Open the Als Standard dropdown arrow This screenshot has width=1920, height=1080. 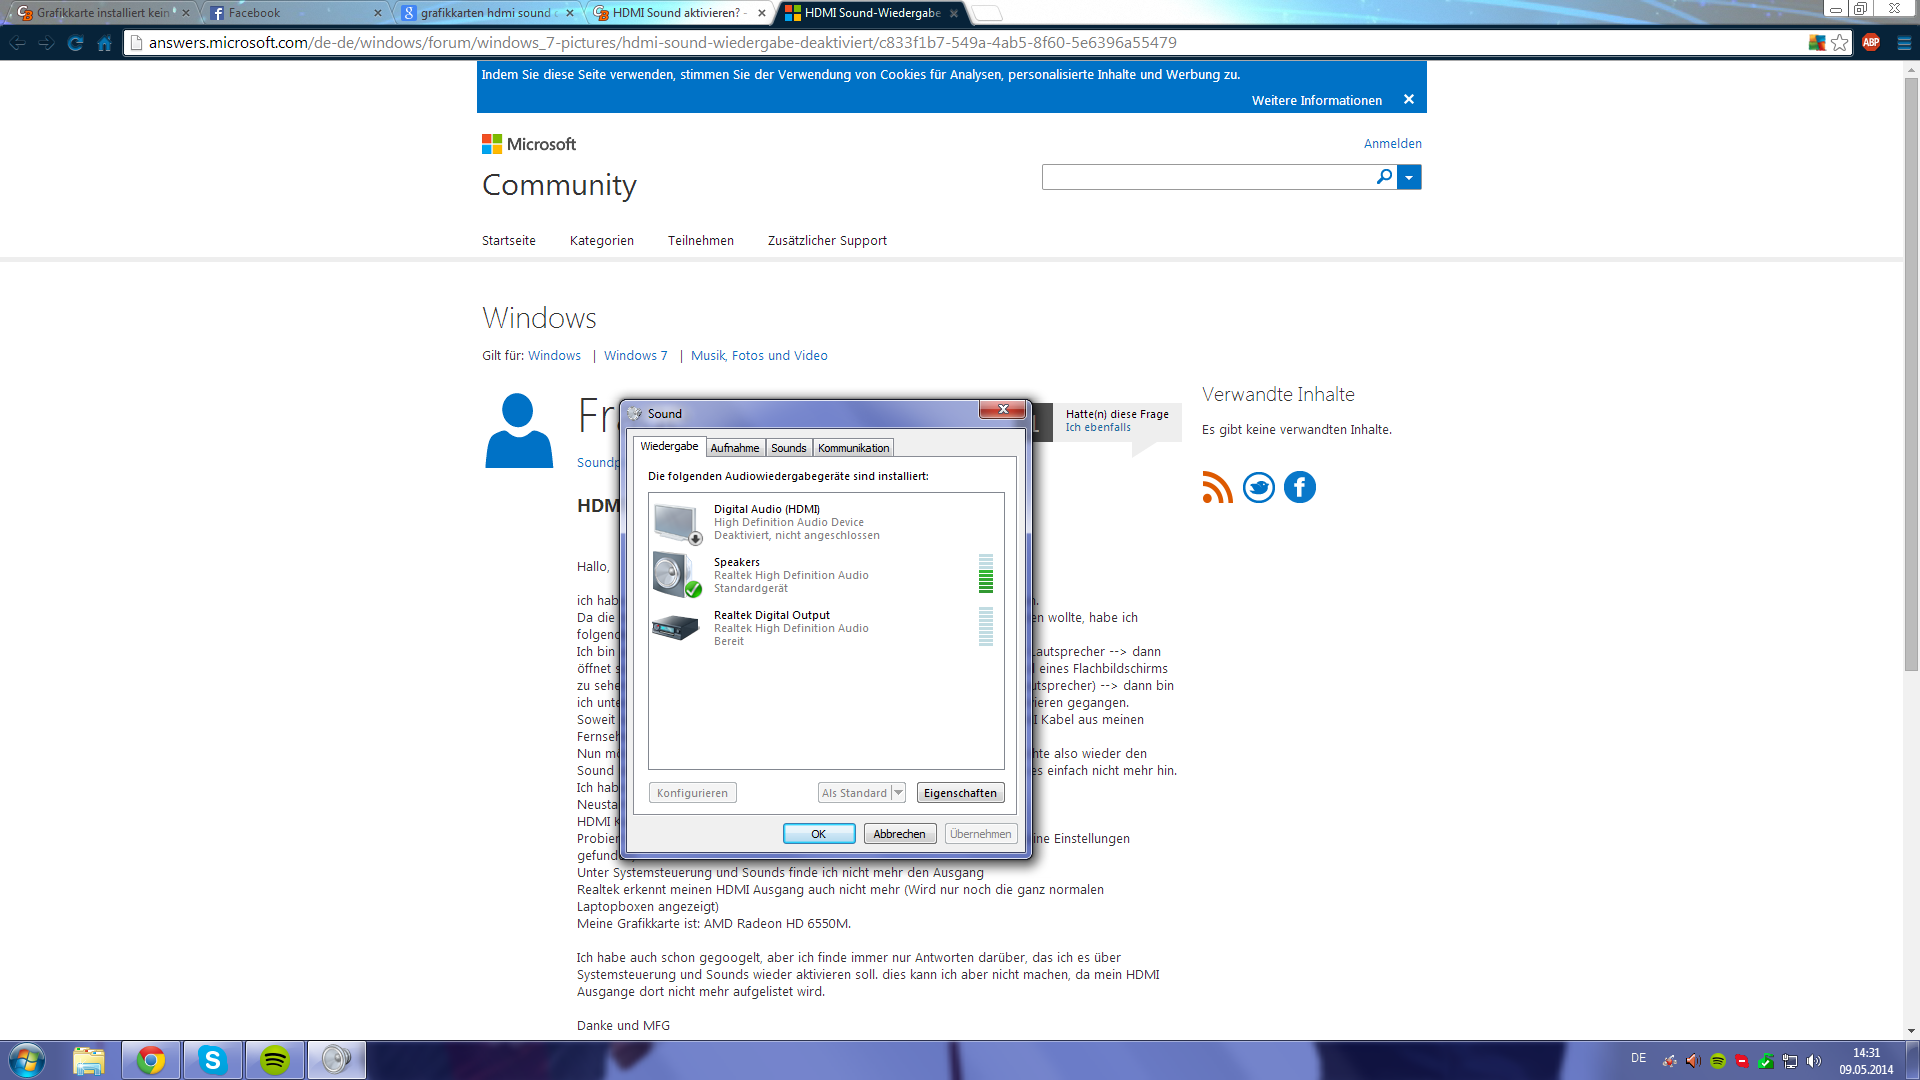click(898, 793)
